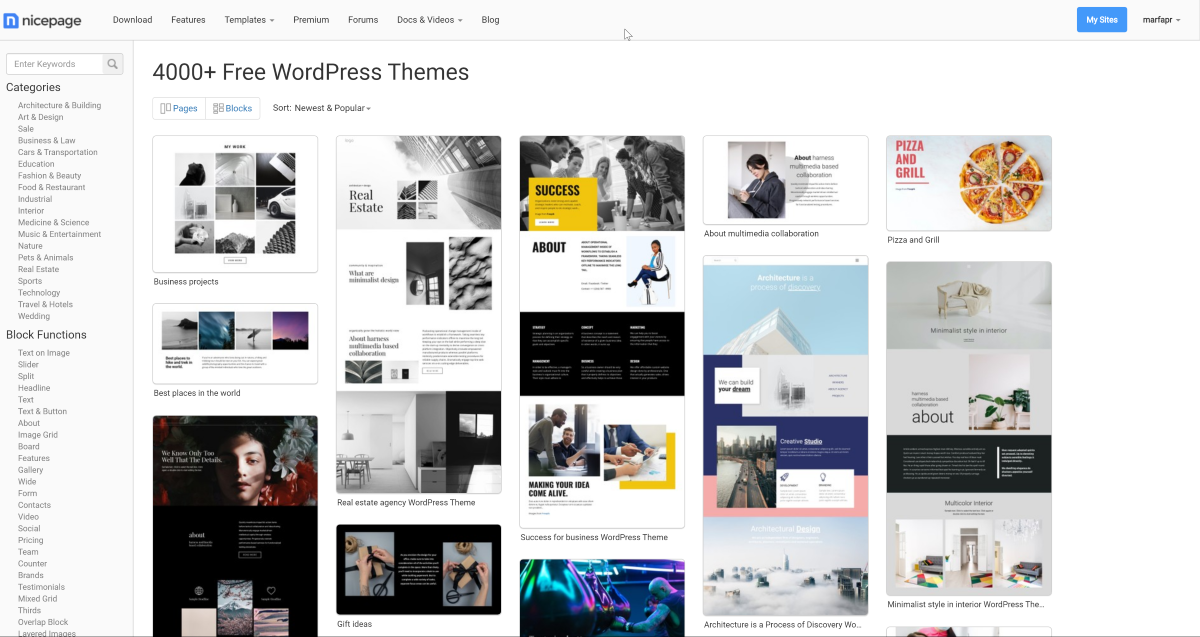Choose Medicine & Science category
1200x637 pixels.
53,222
